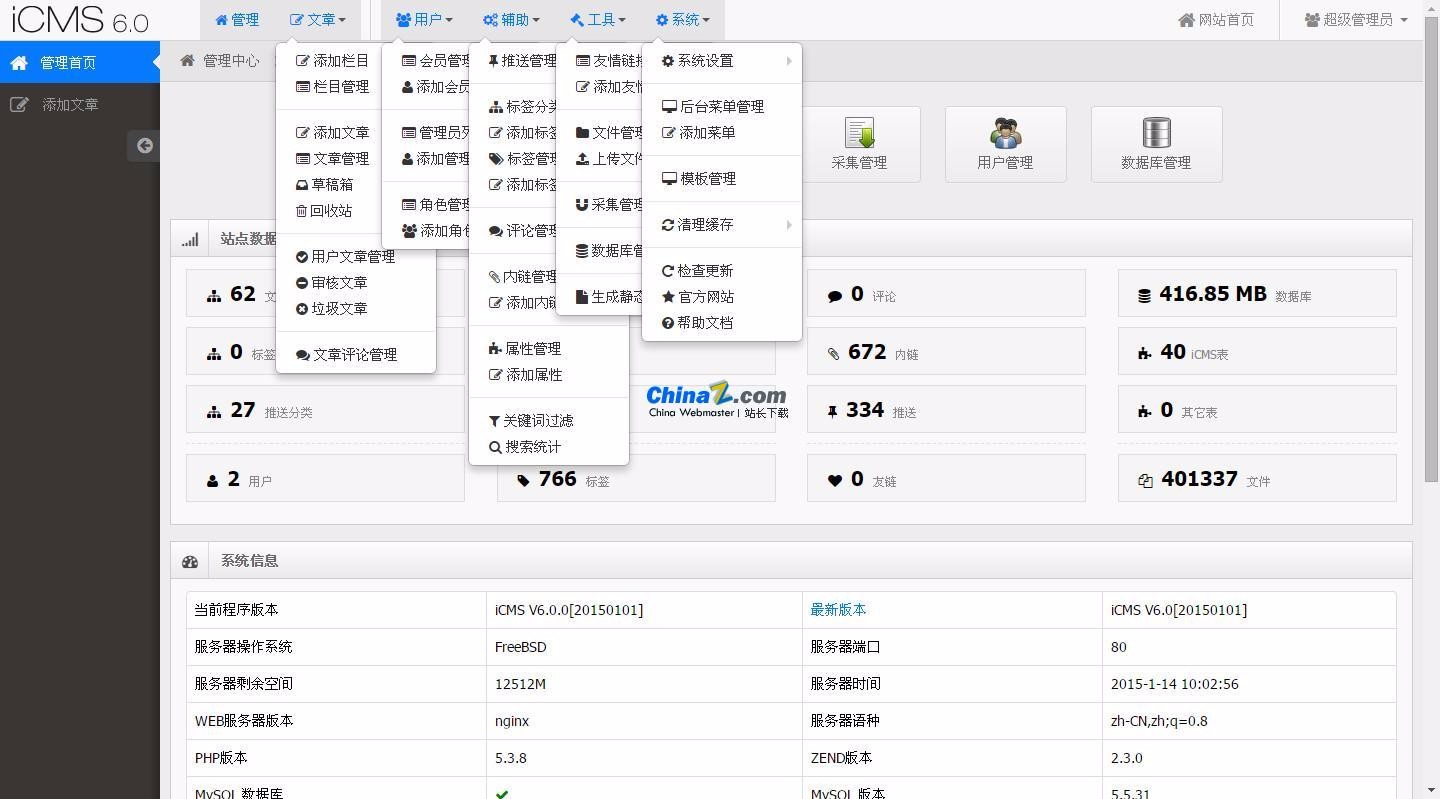Collapse the sidebar with the arrow button
This screenshot has width=1440, height=799.
pyautogui.click(x=144, y=146)
